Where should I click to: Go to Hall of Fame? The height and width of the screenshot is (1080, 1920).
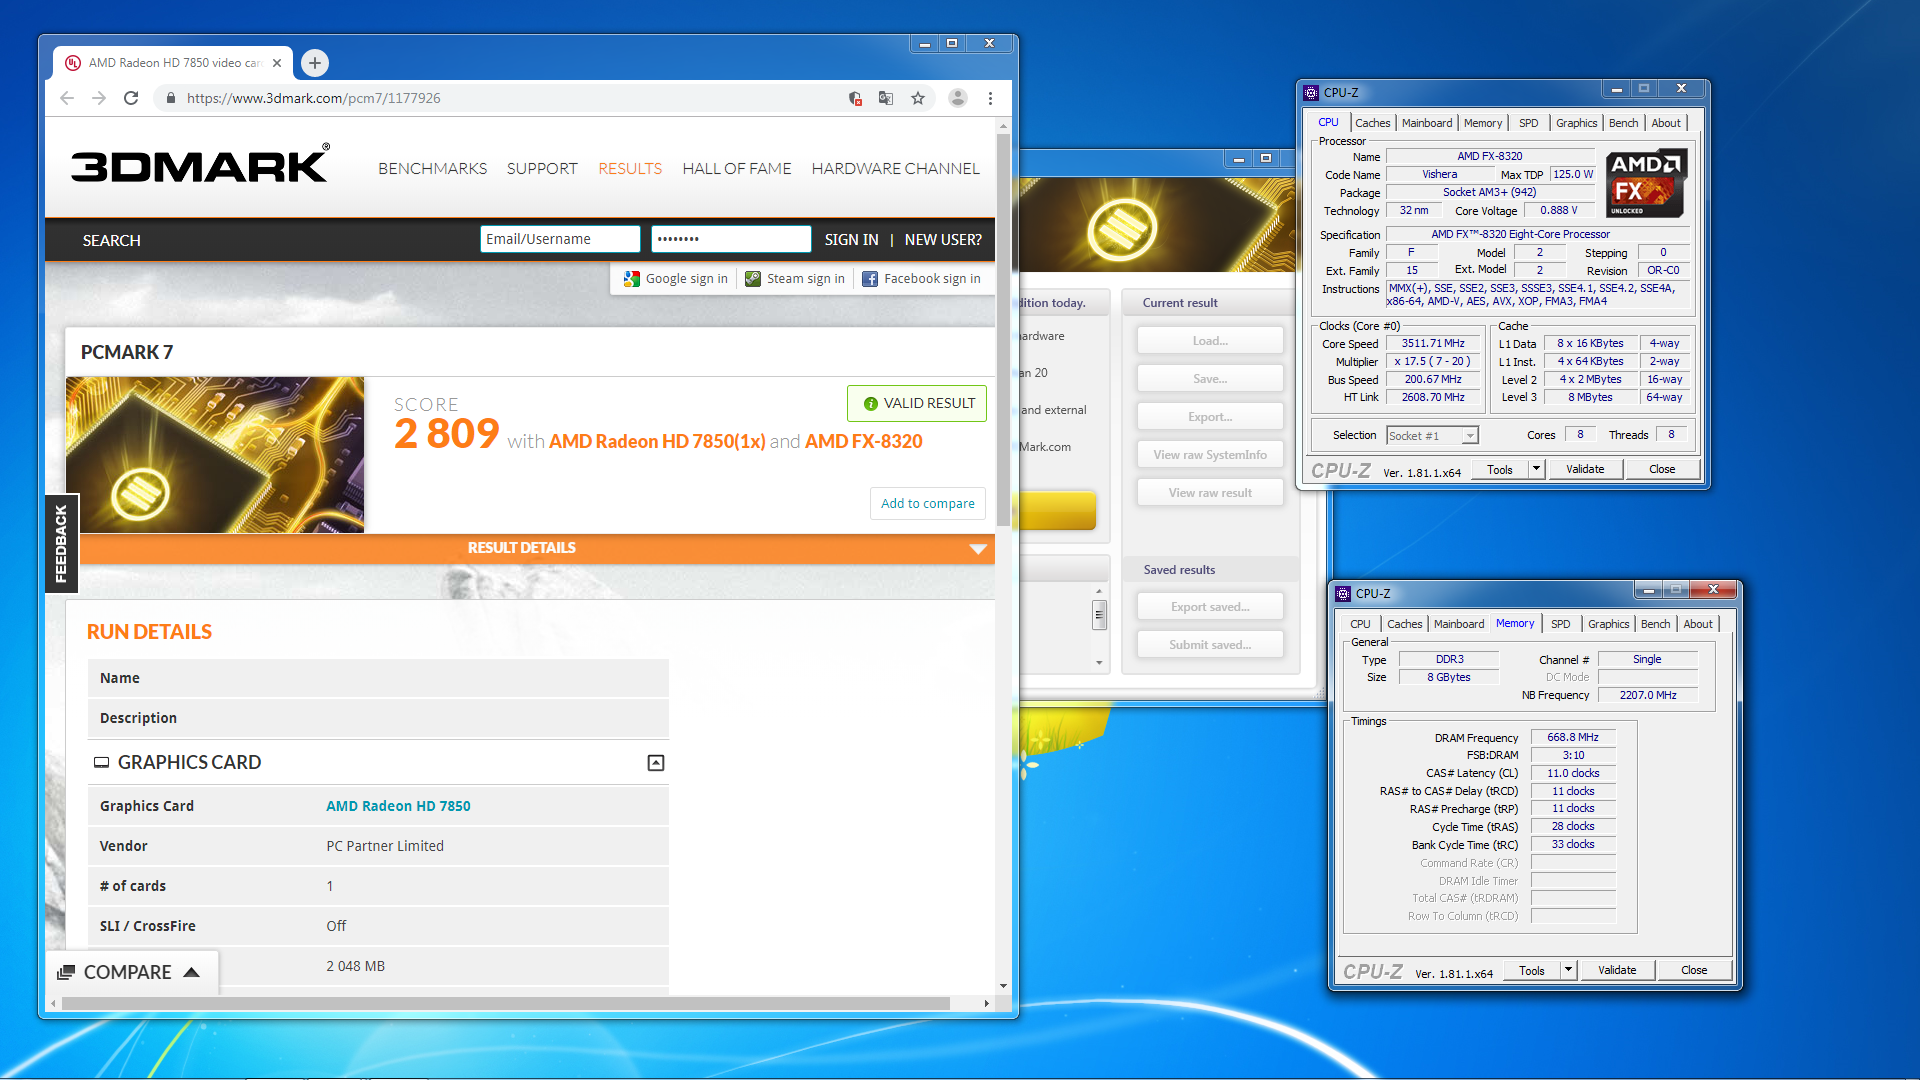[x=737, y=168]
